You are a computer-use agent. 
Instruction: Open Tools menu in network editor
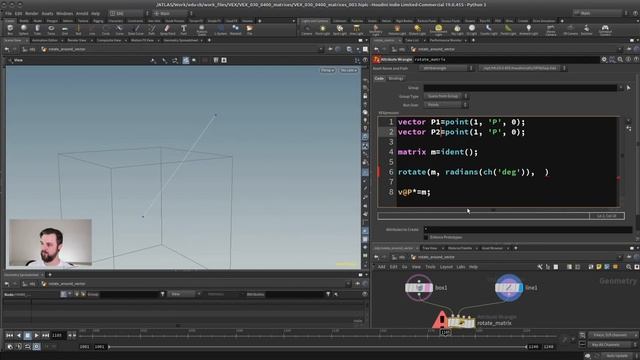[x=430, y=267]
